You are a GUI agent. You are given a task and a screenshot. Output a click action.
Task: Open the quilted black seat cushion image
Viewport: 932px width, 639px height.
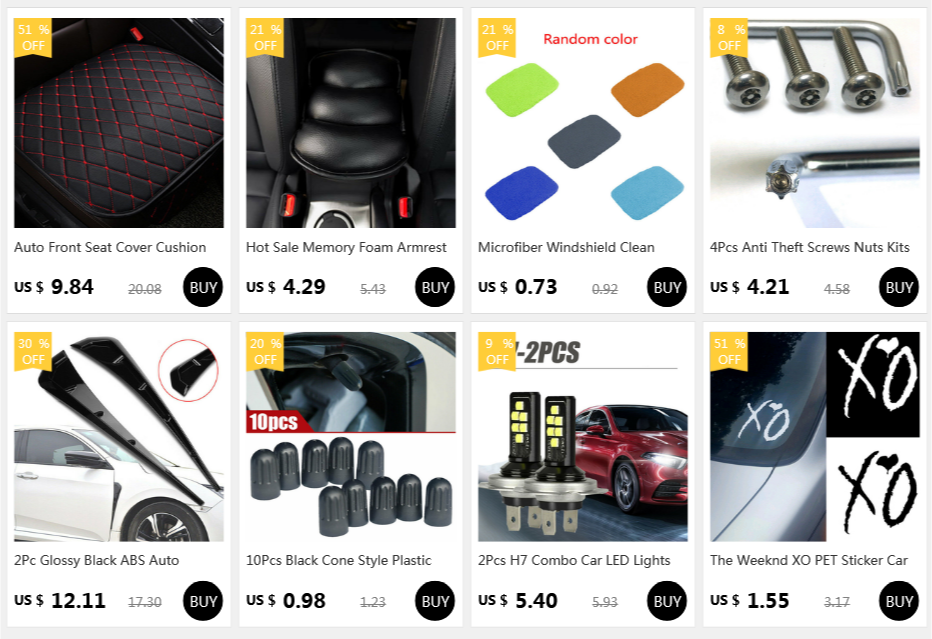coord(119,122)
